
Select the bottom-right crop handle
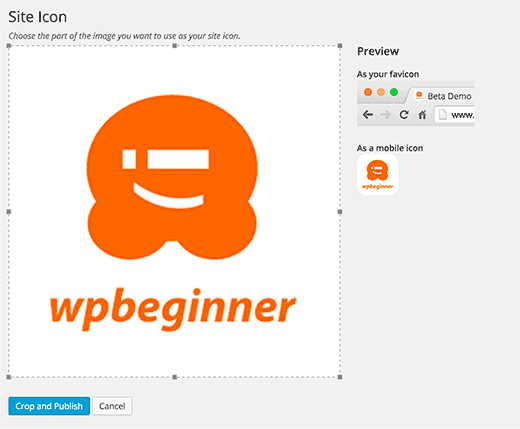[340, 377]
